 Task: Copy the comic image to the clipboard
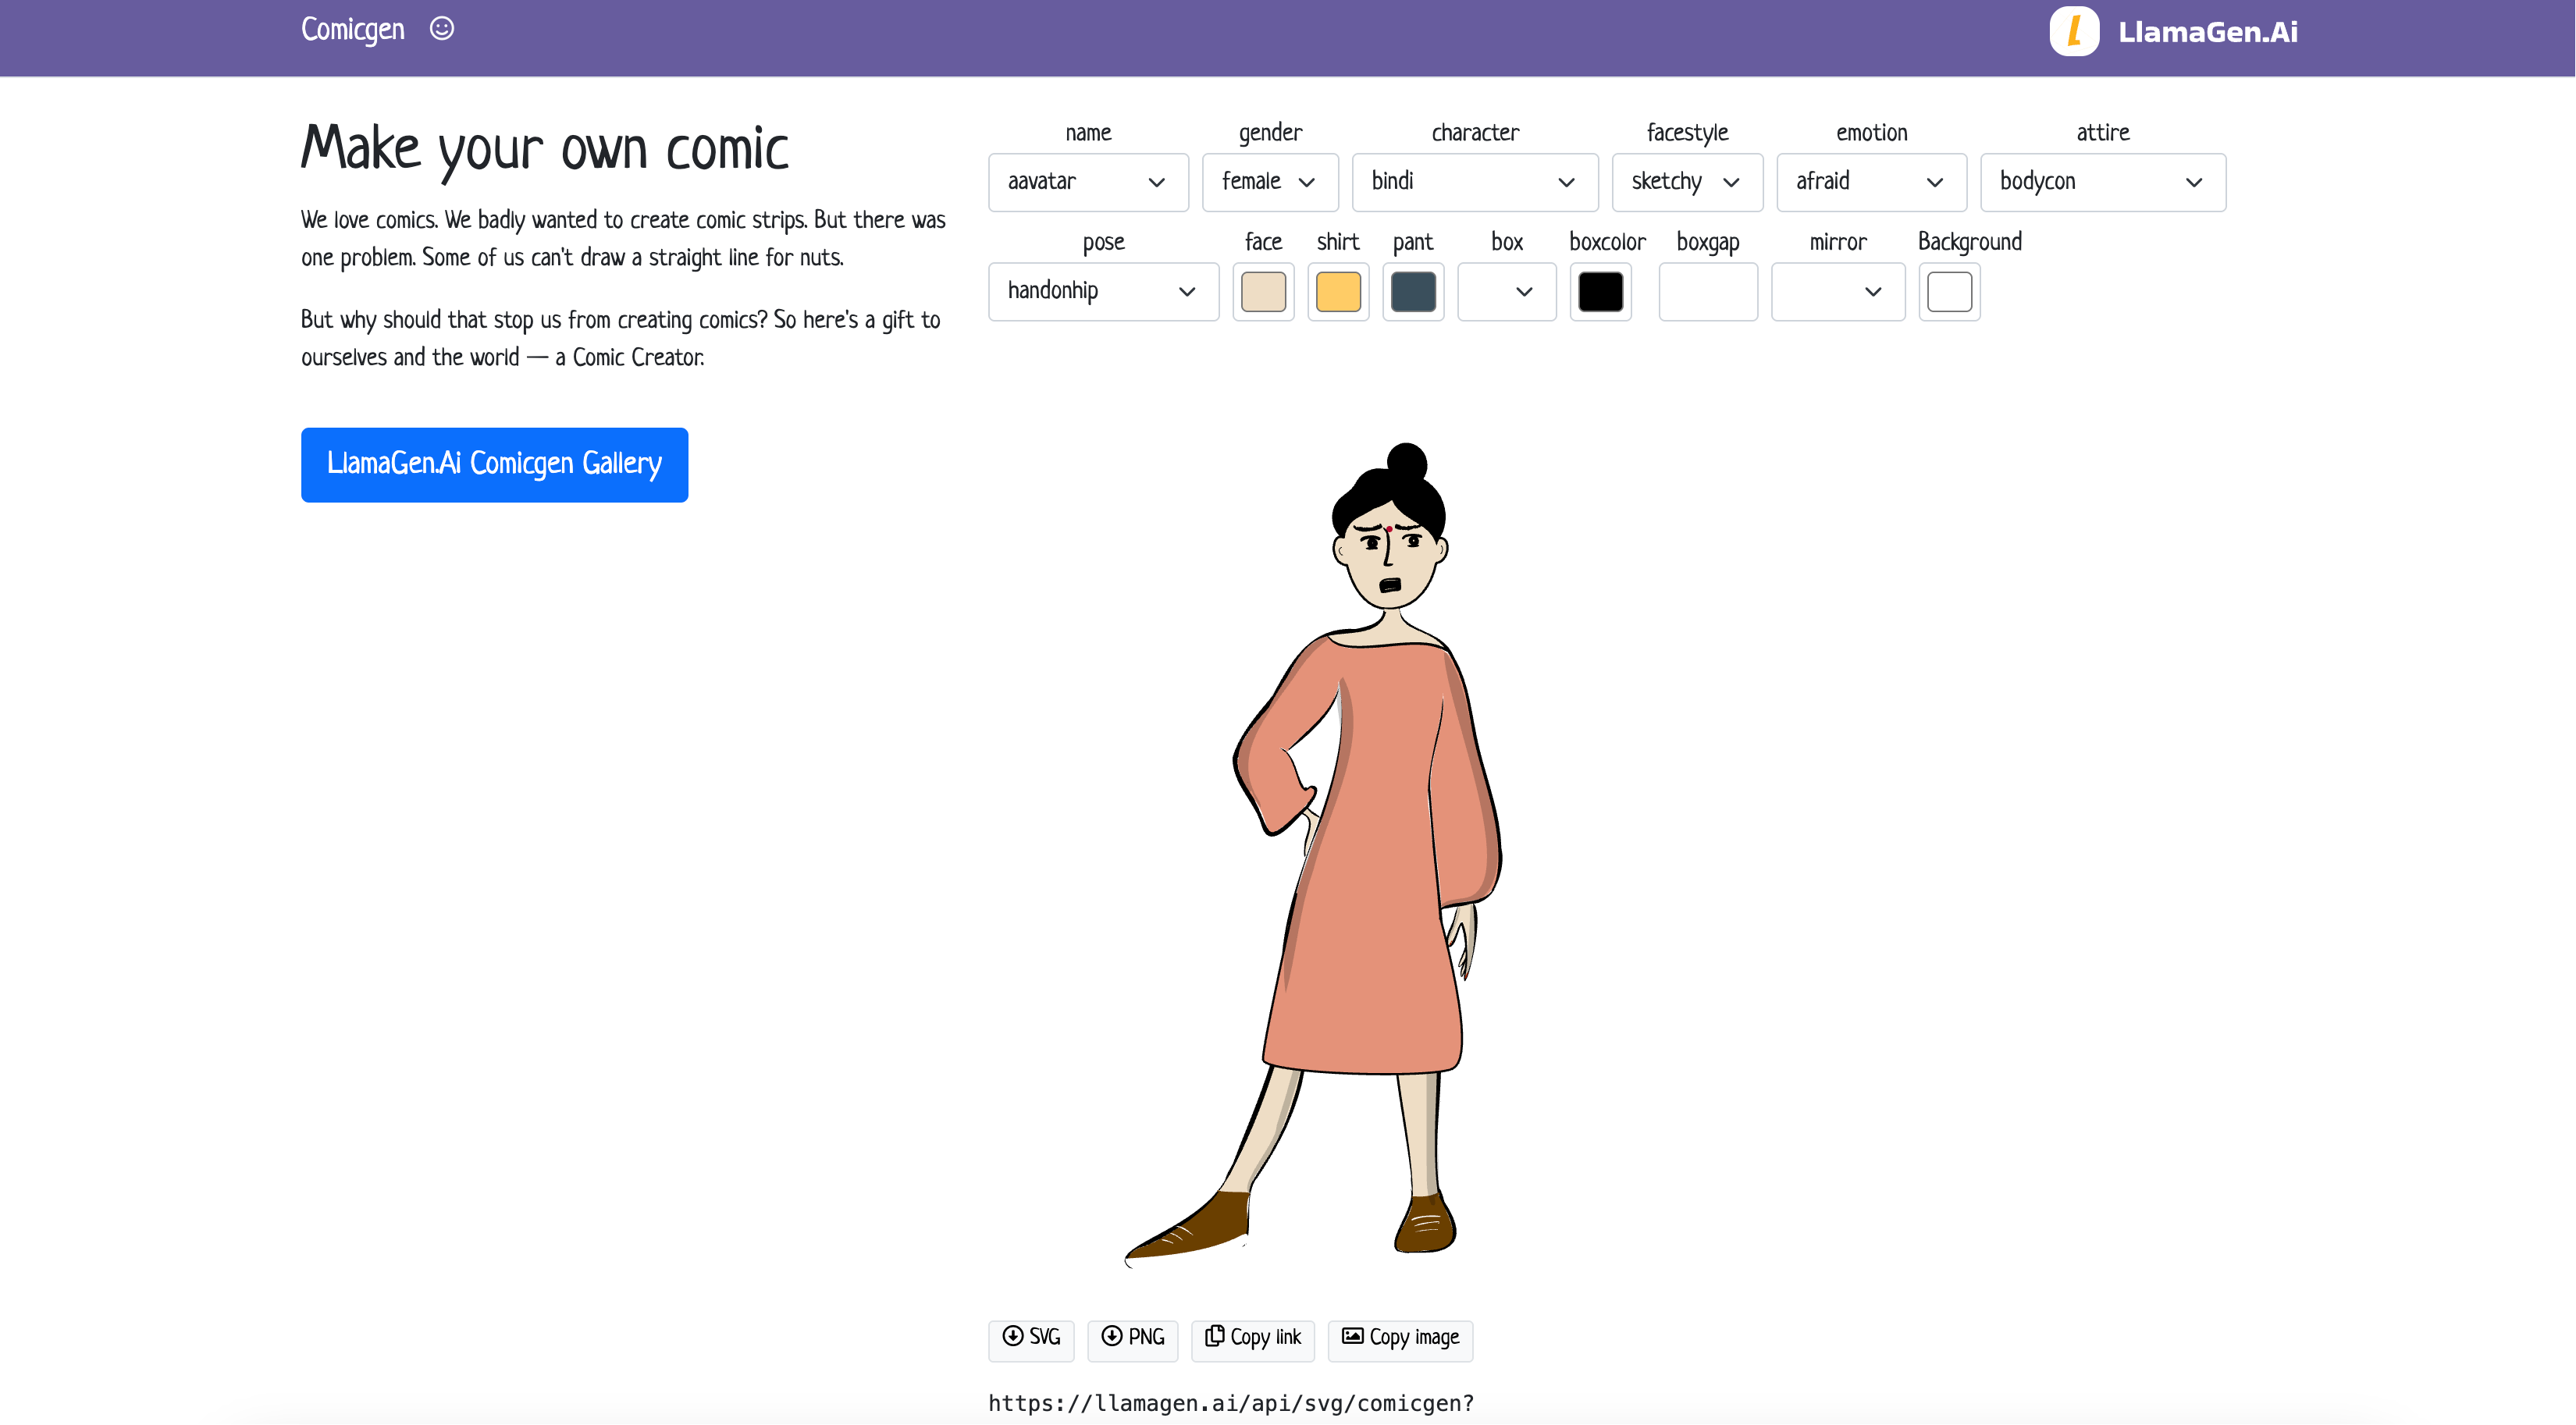pos(1399,1338)
